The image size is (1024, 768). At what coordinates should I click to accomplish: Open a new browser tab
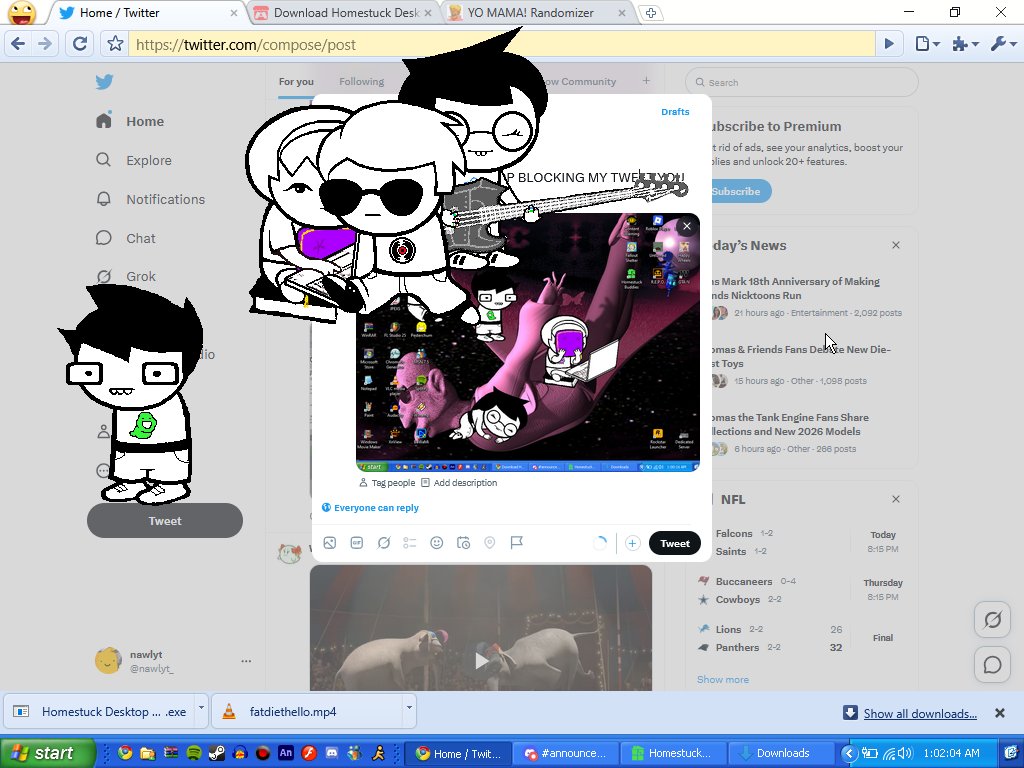pyautogui.click(x=650, y=13)
